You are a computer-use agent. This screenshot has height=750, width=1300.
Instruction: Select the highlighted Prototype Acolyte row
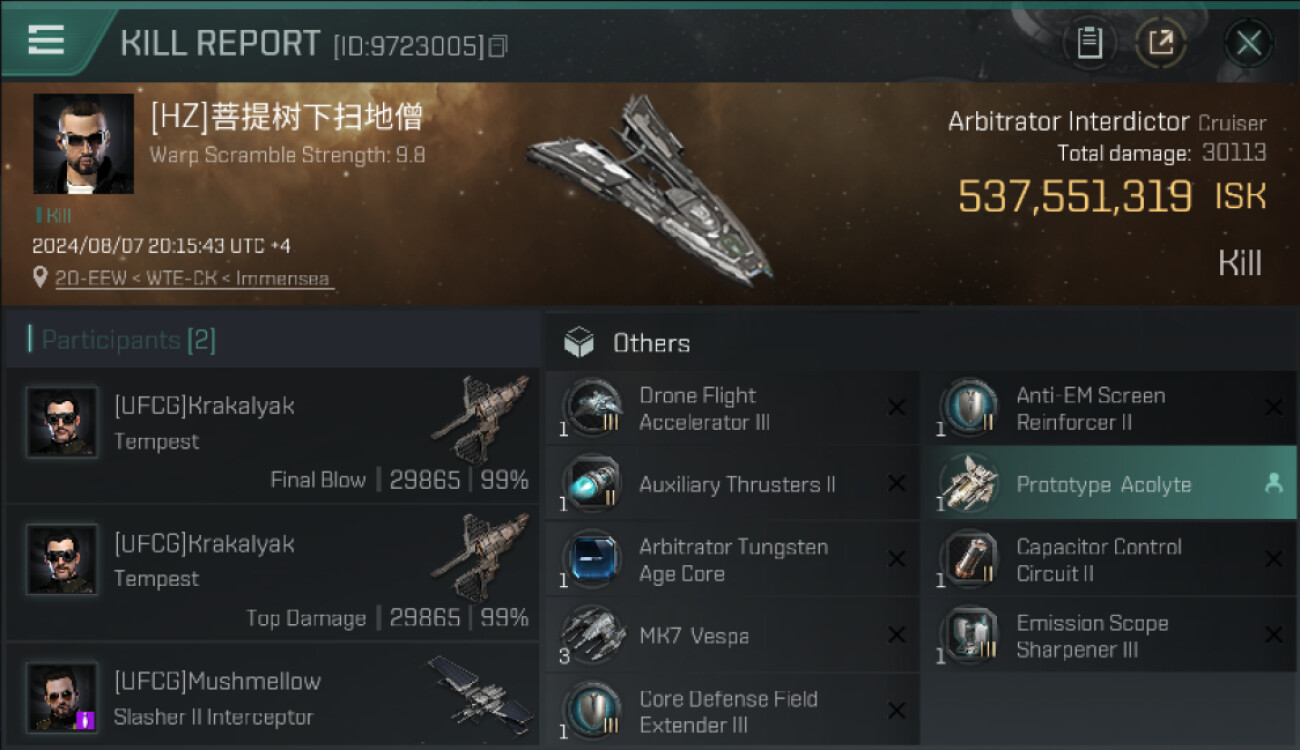pyautogui.click(x=1103, y=484)
